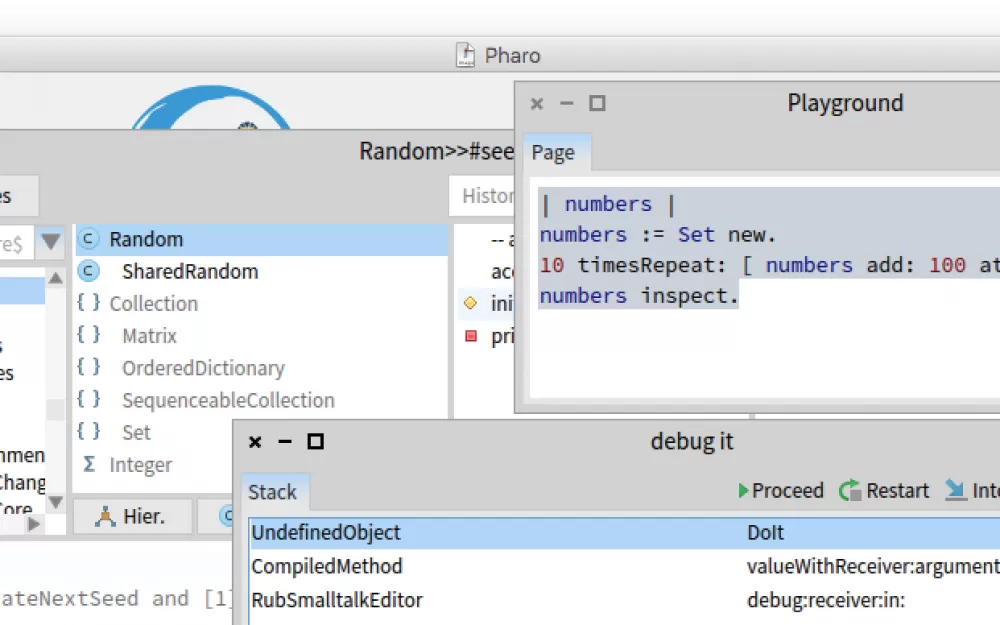1000x625 pixels.
Task: Select the Matrix entry in class list
Action: tap(149, 335)
